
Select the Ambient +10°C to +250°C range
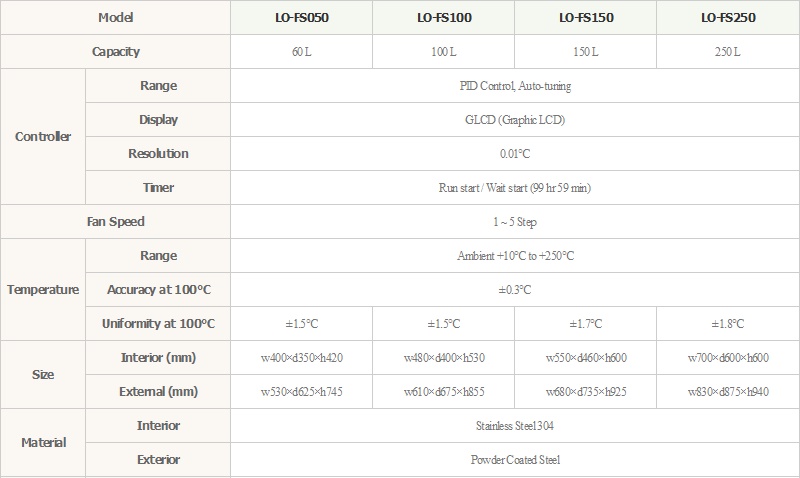coord(515,256)
